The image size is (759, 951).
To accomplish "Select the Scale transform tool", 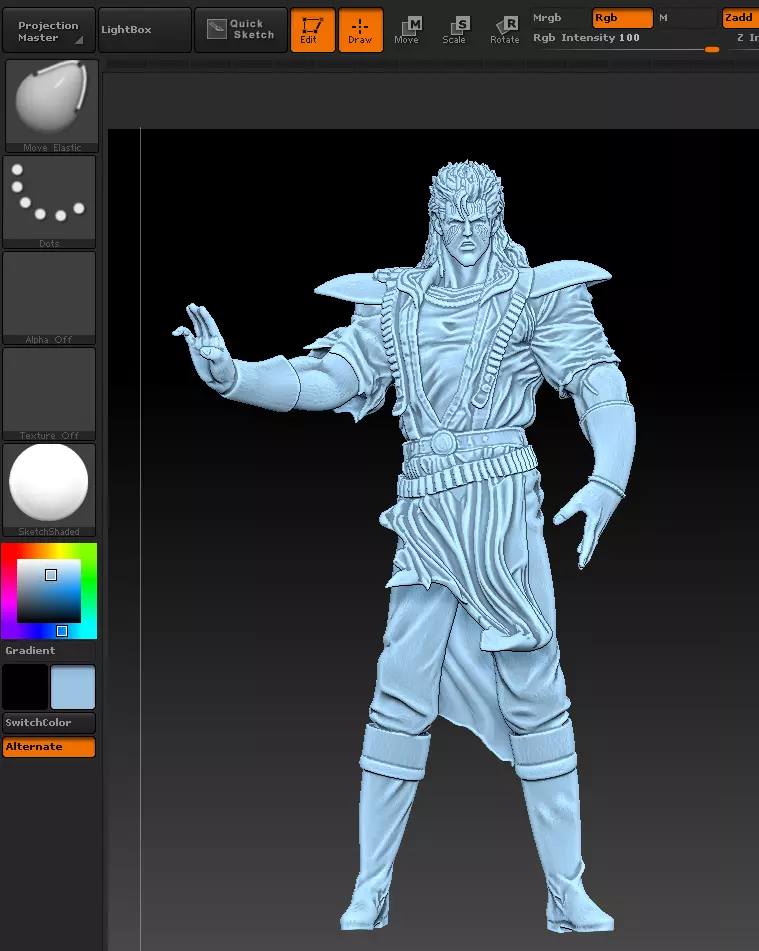I will point(454,30).
